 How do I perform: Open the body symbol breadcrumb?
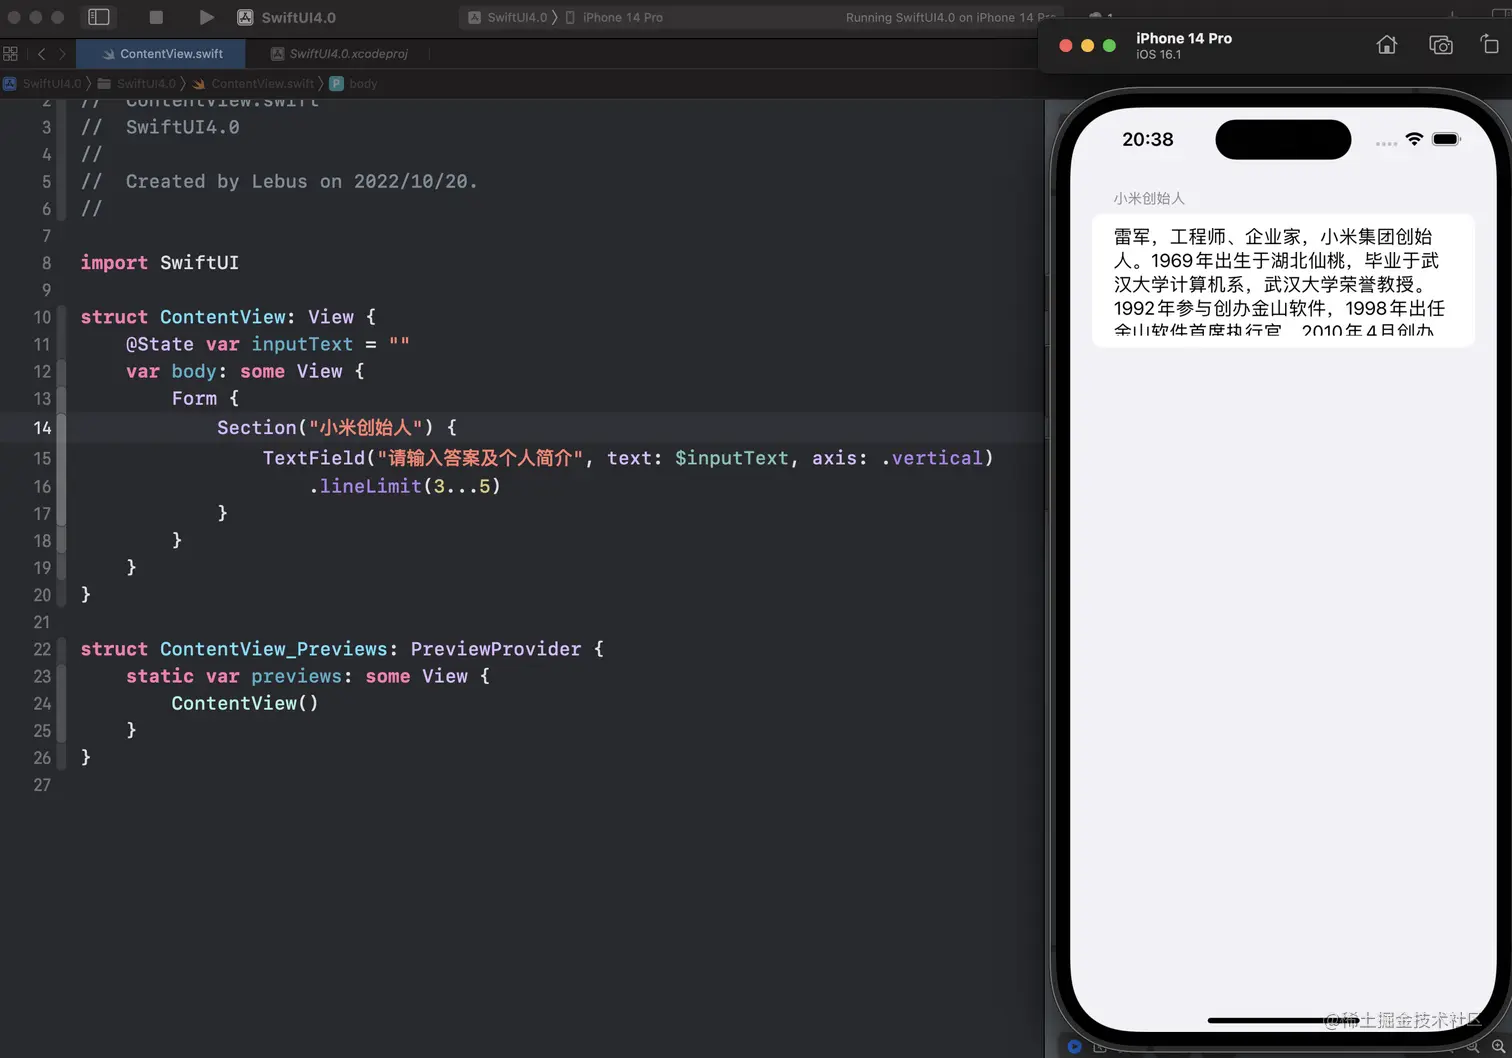(x=354, y=83)
